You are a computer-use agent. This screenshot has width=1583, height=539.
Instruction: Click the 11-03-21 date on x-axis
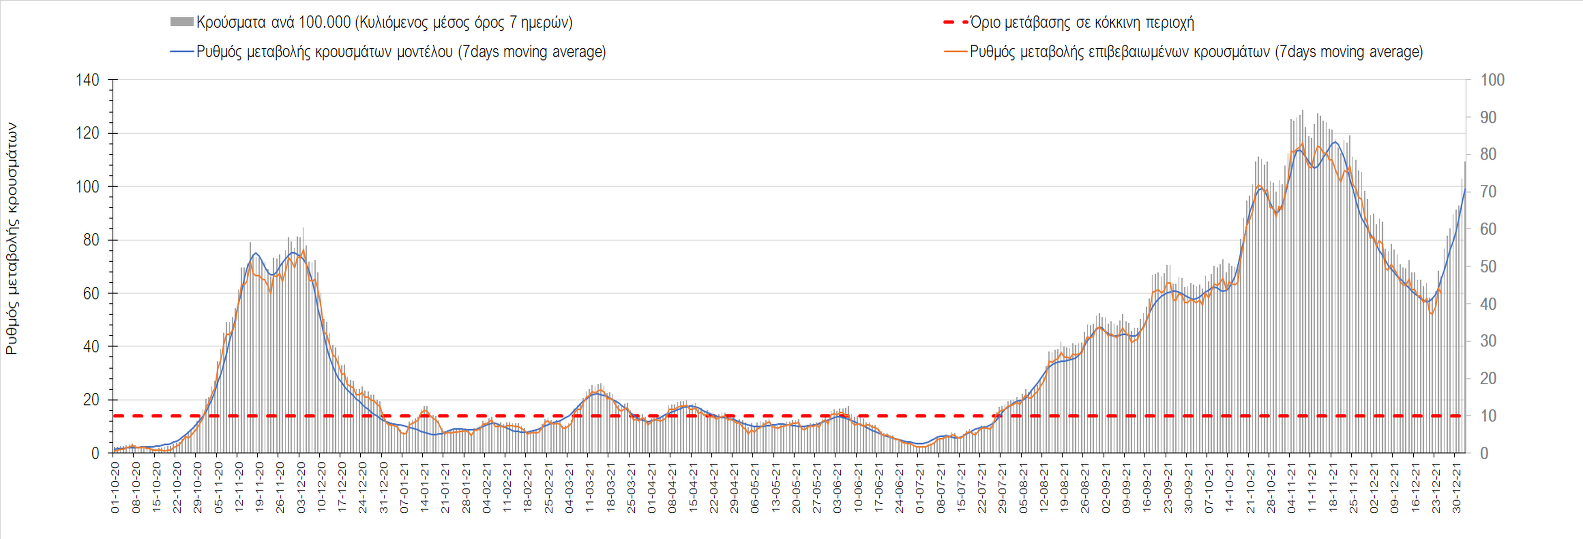pyautogui.click(x=590, y=488)
